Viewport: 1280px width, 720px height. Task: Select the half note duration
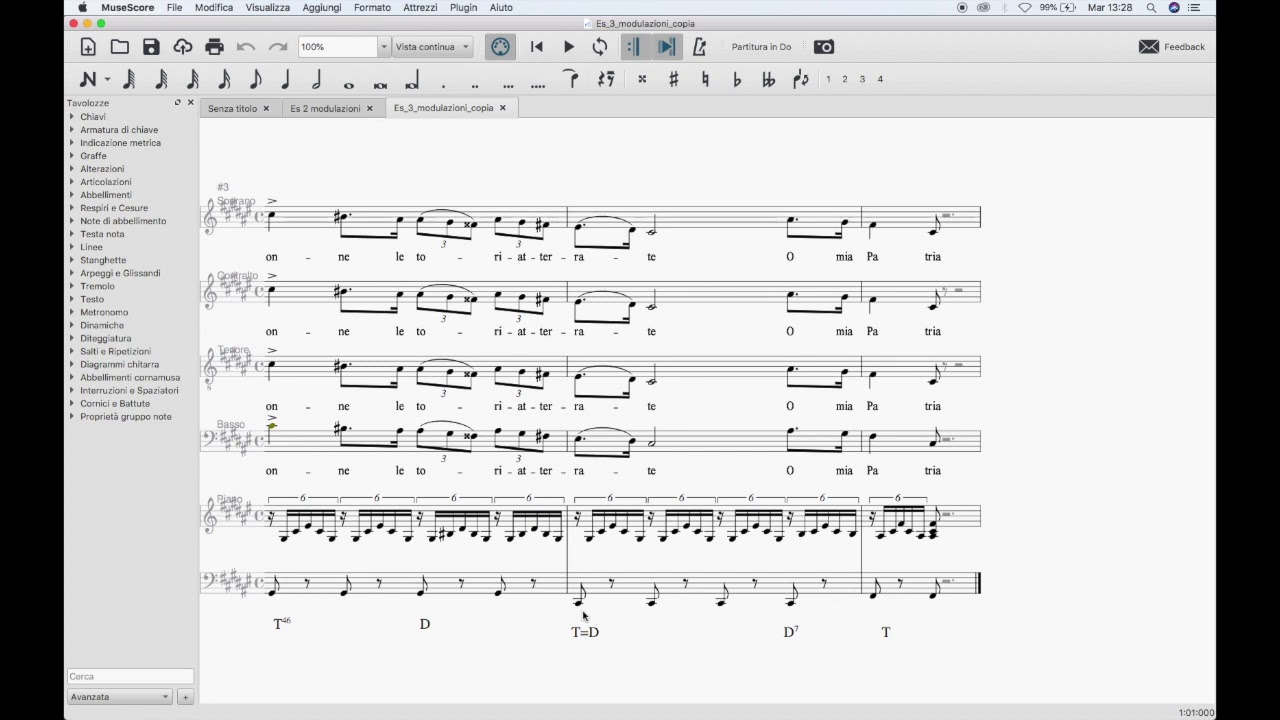click(x=317, y=79)
